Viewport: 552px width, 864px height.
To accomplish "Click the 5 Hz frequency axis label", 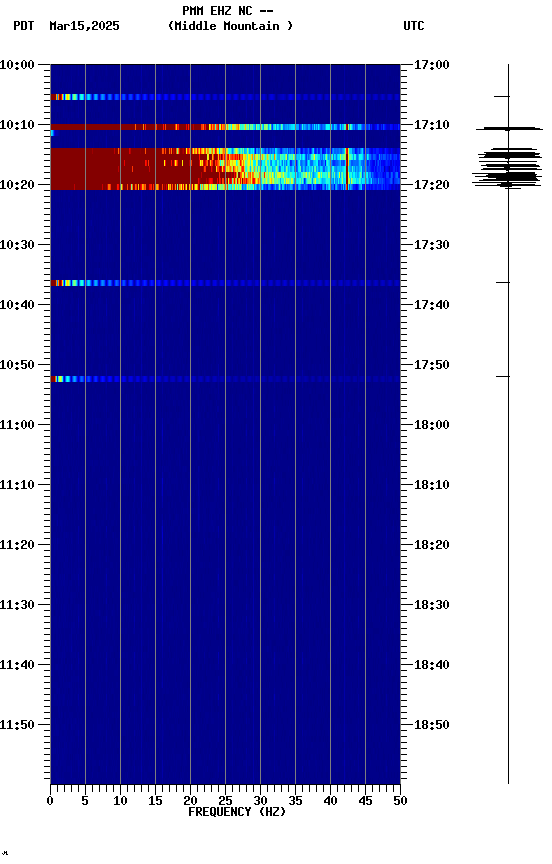I will tap(85, 801).
